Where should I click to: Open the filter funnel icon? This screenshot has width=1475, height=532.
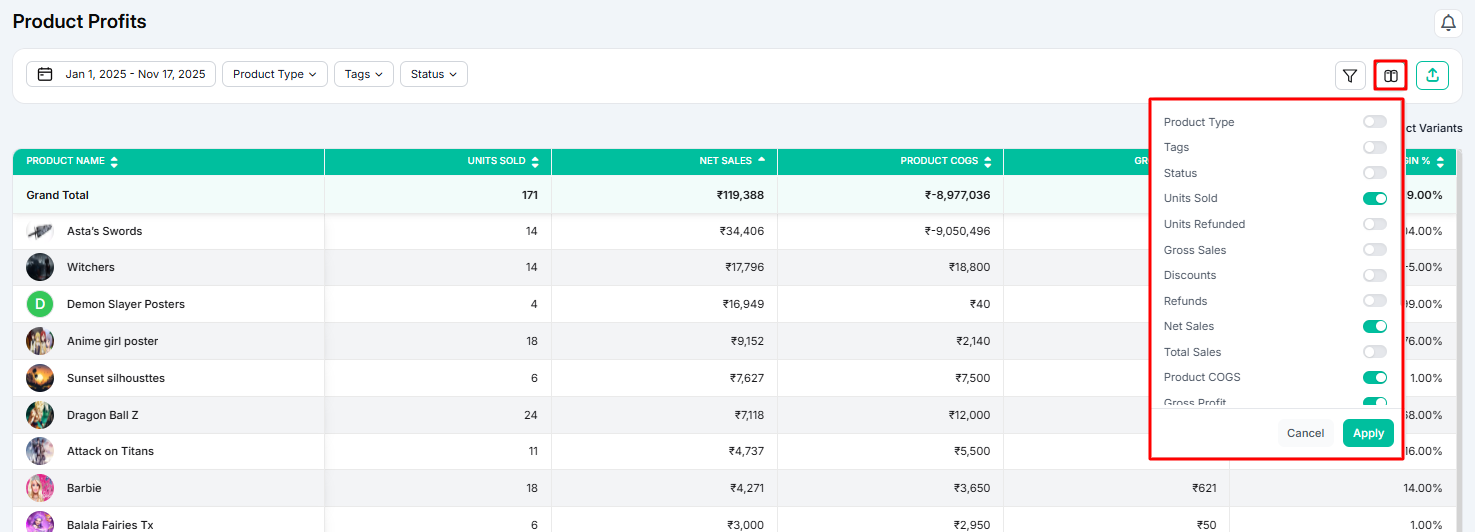1350,75
